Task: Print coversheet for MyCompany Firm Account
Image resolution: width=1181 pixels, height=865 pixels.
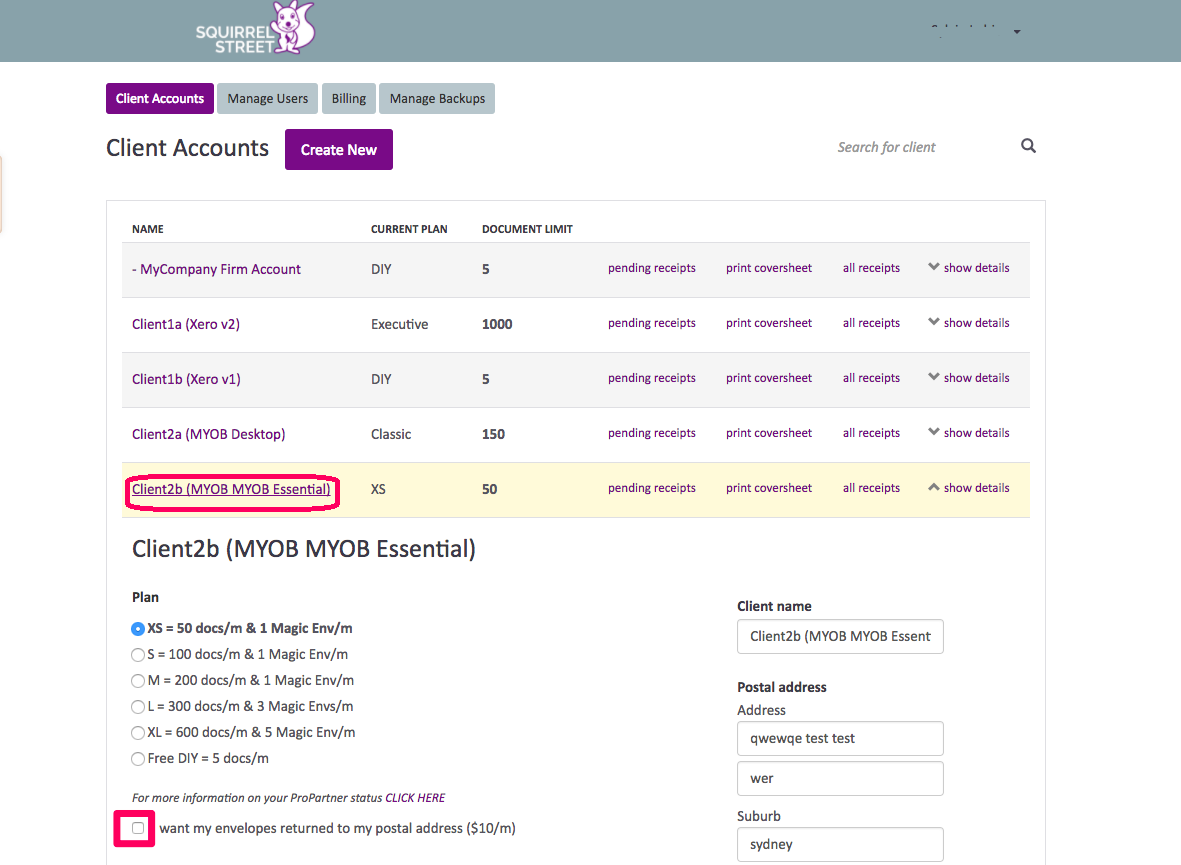Action: pyautogui.click(x=769, y=268)
